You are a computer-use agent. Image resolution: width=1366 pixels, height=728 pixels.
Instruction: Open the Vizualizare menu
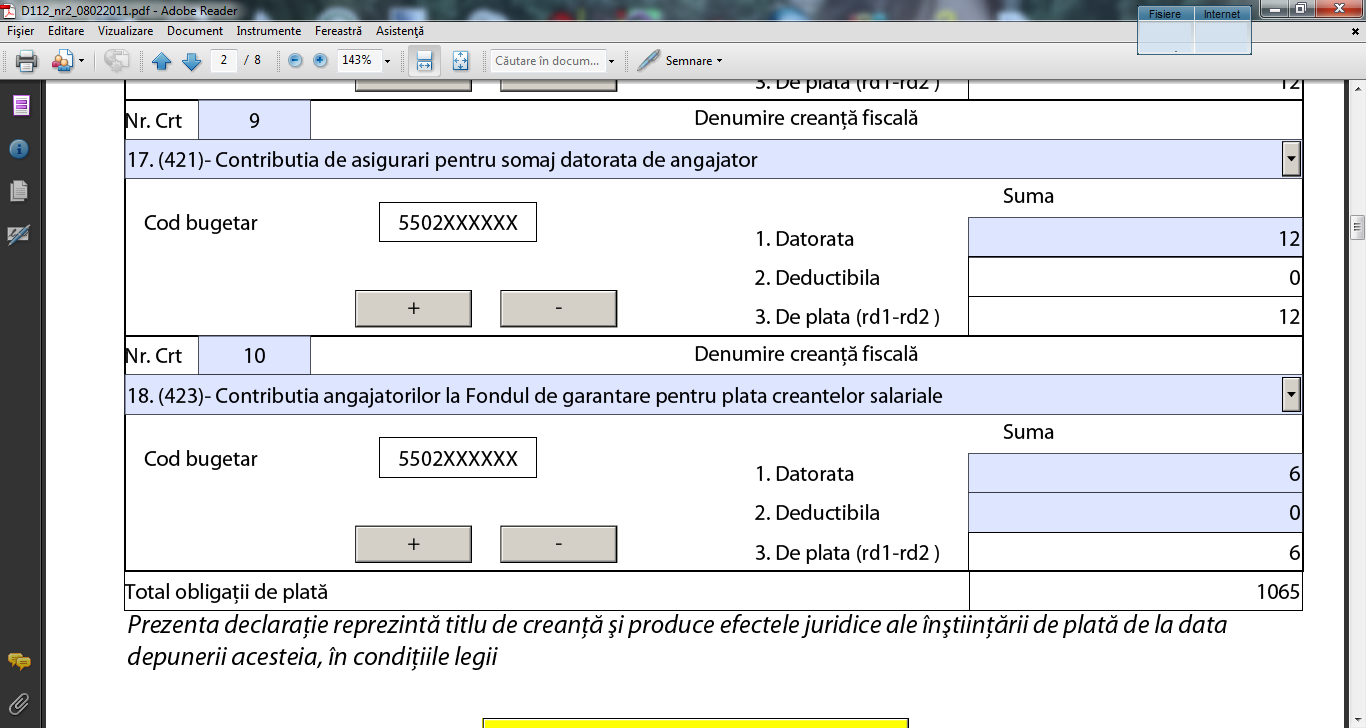126,31
